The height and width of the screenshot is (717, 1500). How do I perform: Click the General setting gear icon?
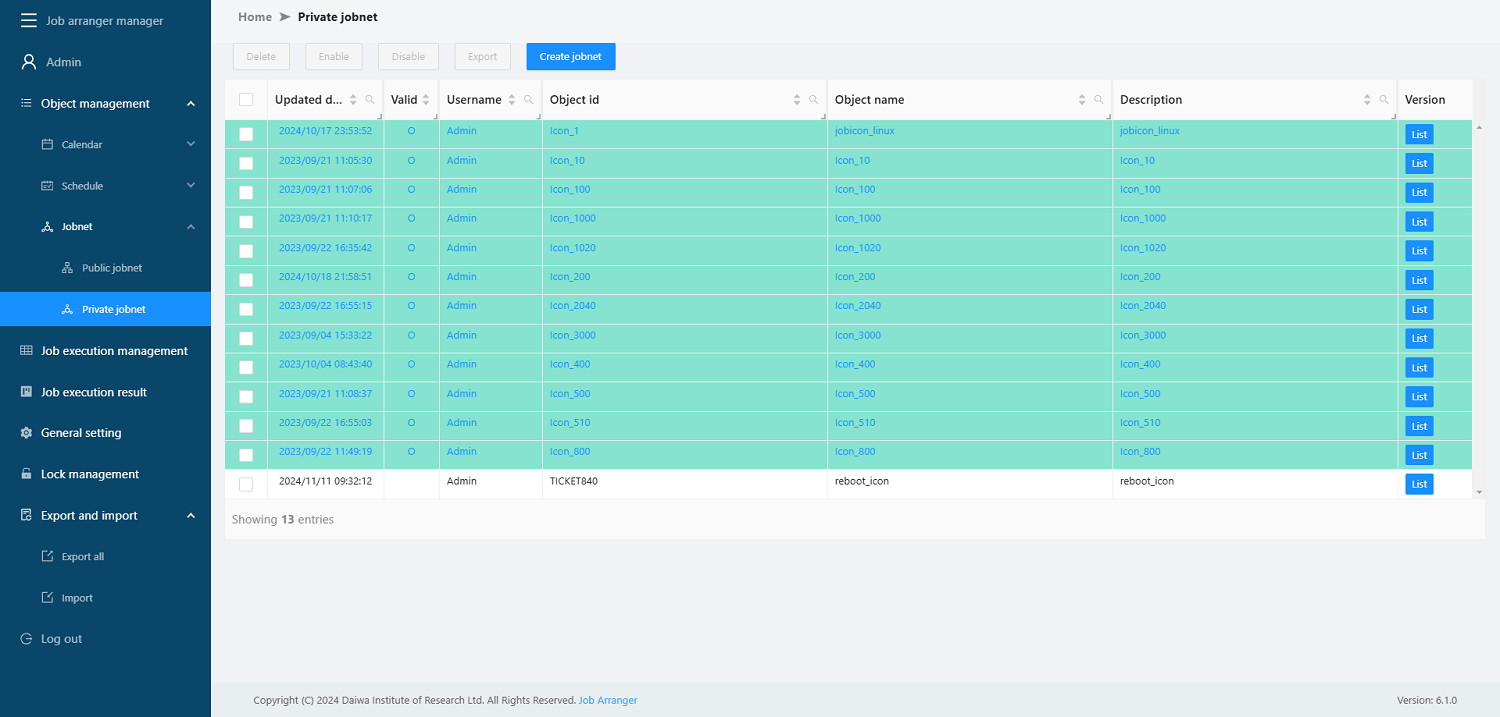26,433
